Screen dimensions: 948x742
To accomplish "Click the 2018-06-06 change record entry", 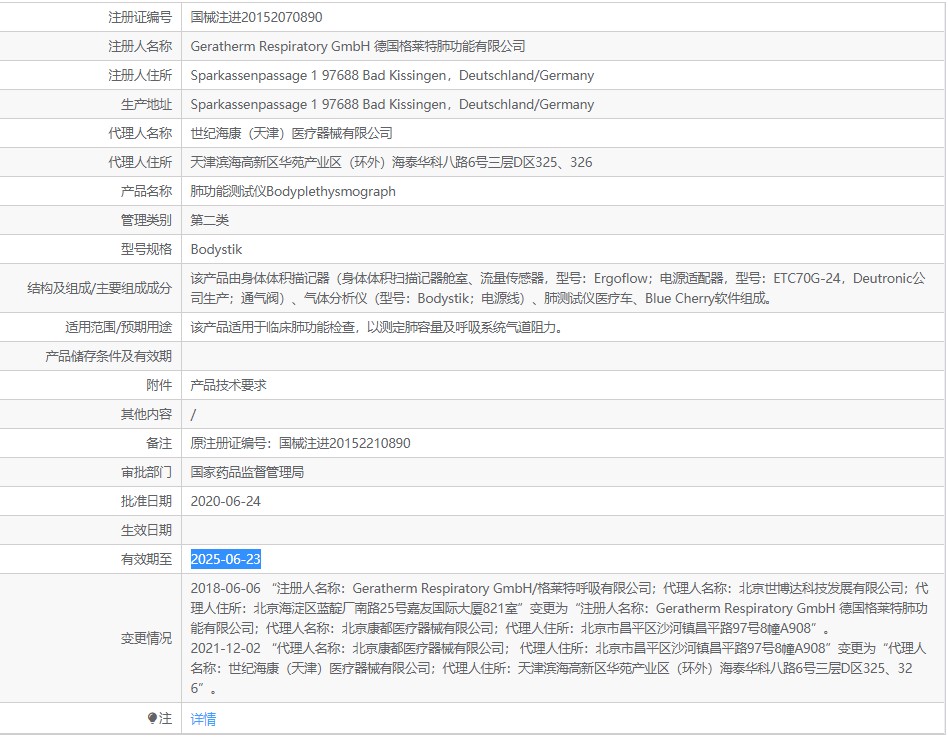I will pyautogui.click(x=559, y=608).
